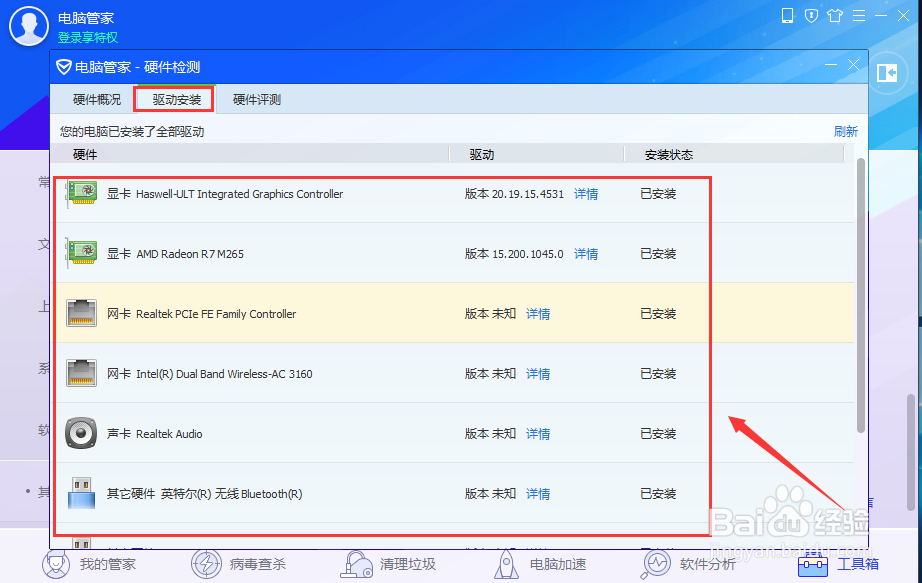Click the AMD Radeon R7 M265 card icon
The width and height of the screenshot is (922, 583).
pyautogui.click(x=82, y=252)
